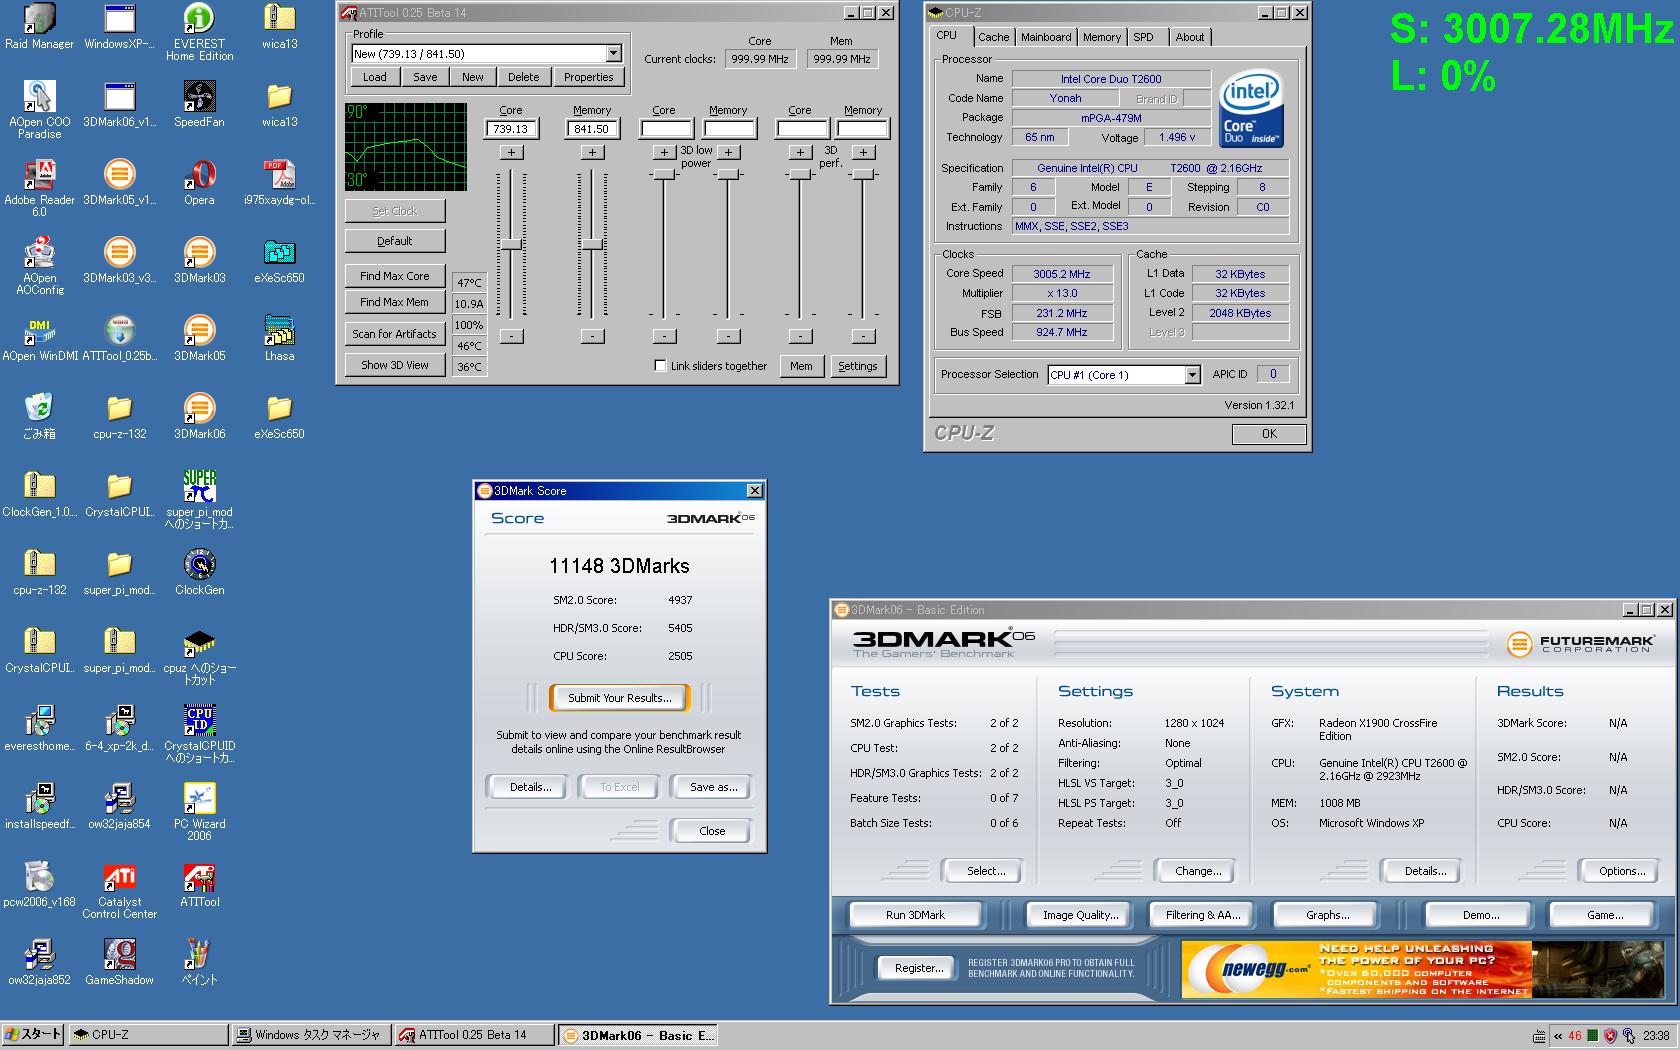
Task: Switch to the About tab in CPU-Z
Action: tap(1190, 37)
